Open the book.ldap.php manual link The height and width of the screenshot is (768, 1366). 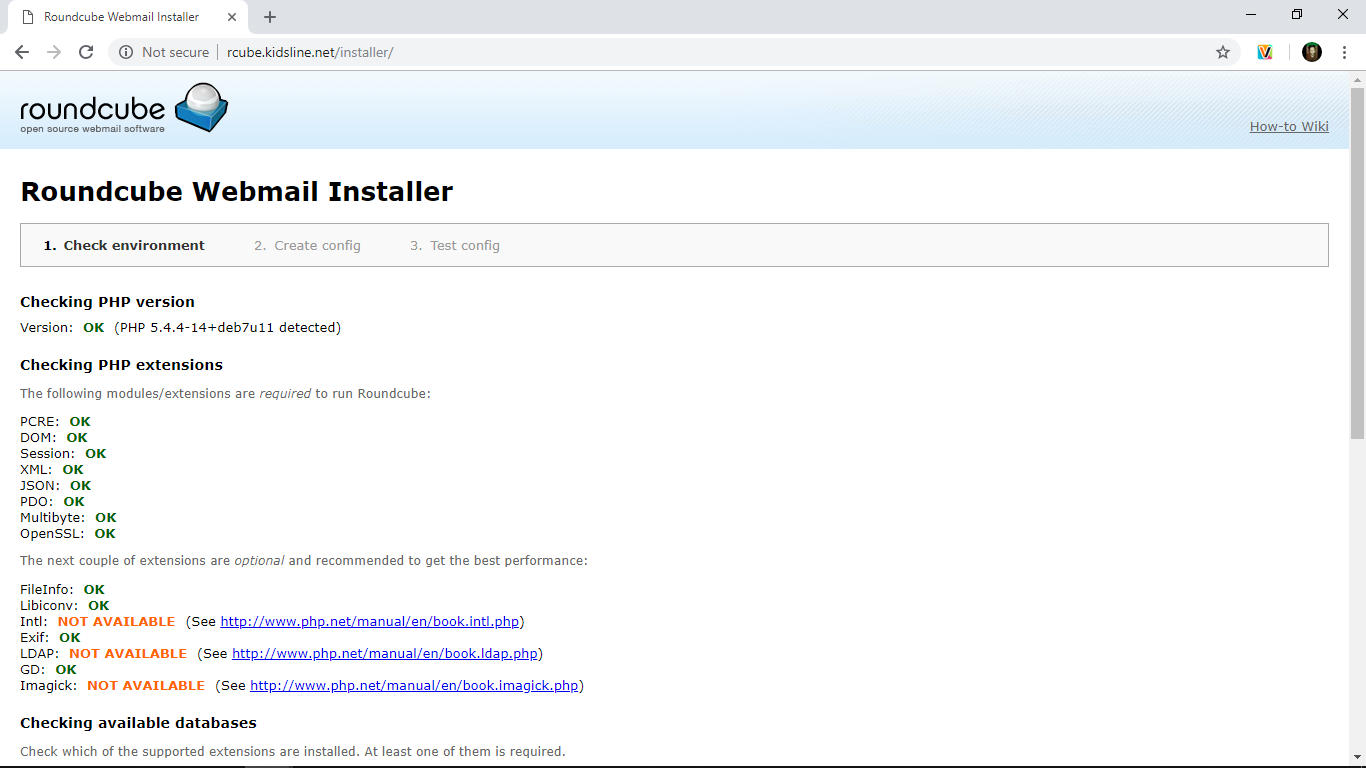pyautogui.click(x=387, y=653)
